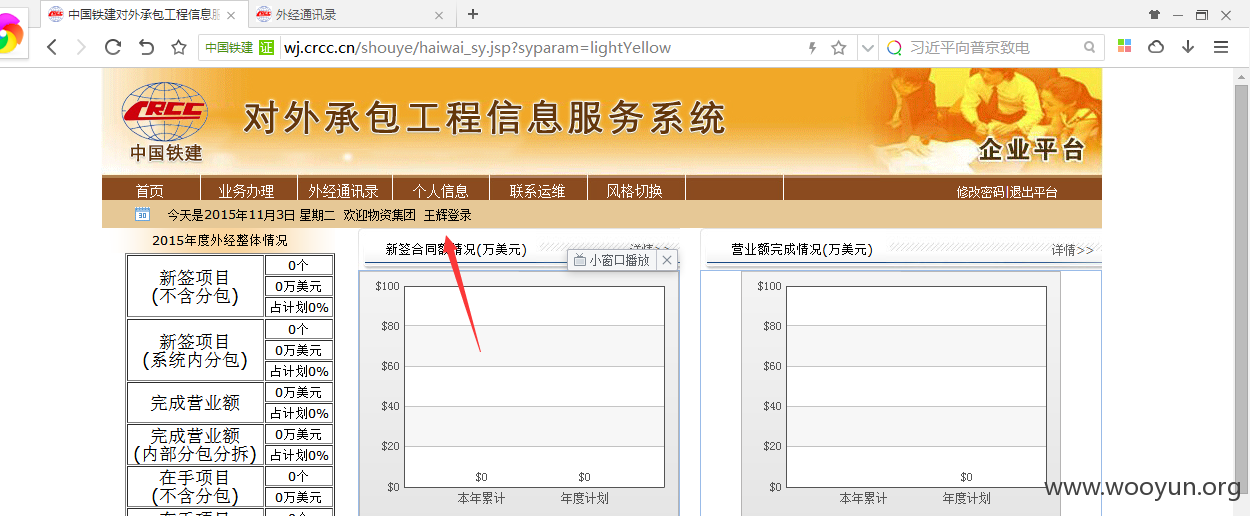The width and height of the screenshot is (1250, 516).
Task: Open the colorful apps grid icon
Action: [x=1125, y=47]
